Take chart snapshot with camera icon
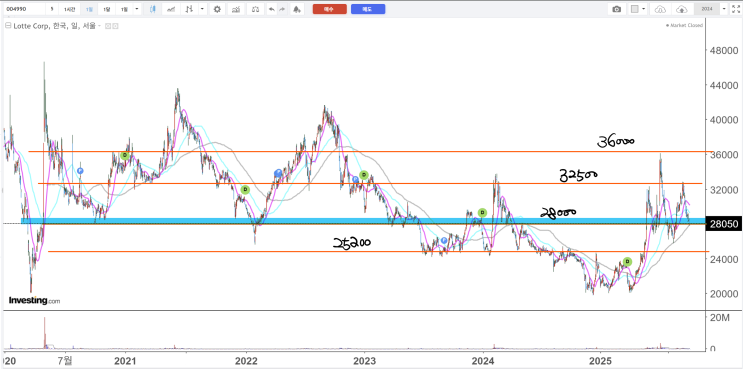 [616, 9]
